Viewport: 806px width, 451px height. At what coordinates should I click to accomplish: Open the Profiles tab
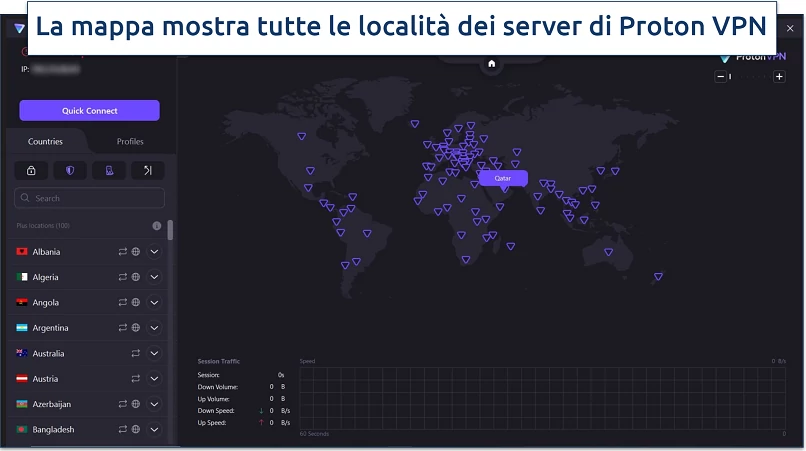tap(130, 141)
